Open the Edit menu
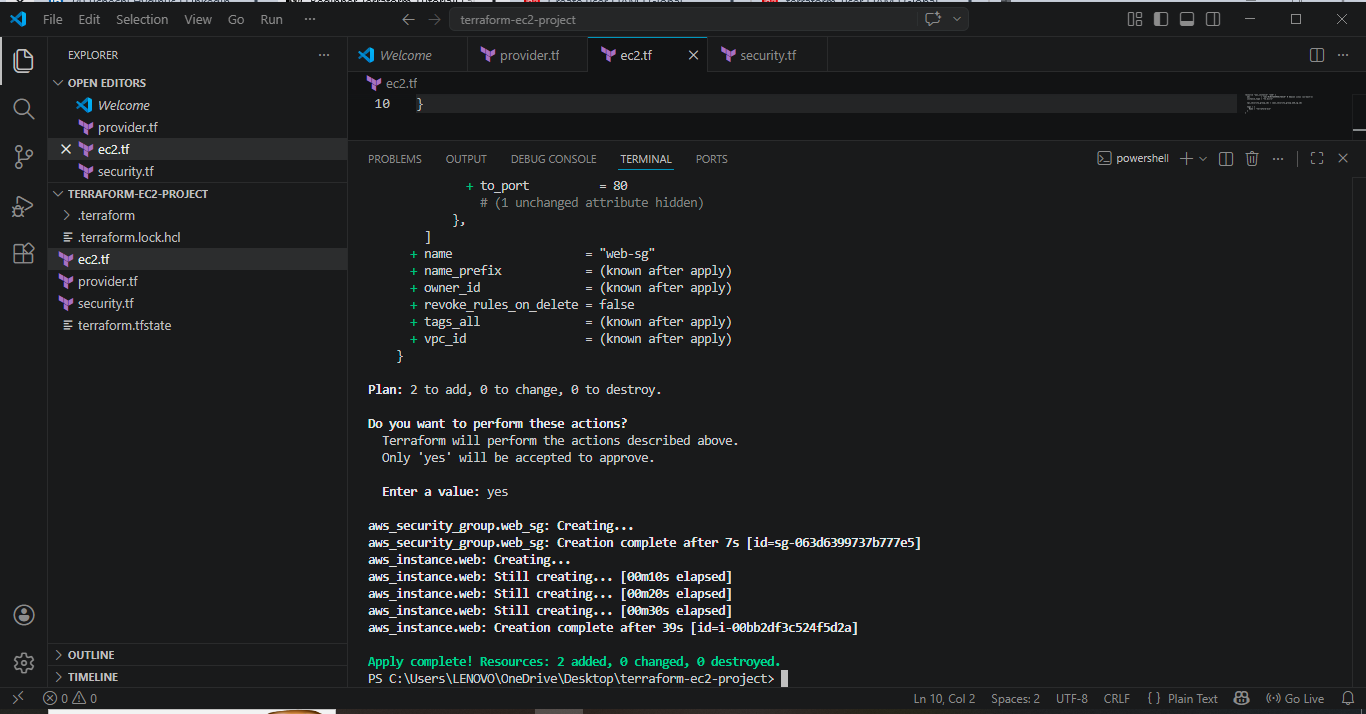This screenshot has height=714, width=1366. (89, 19)
